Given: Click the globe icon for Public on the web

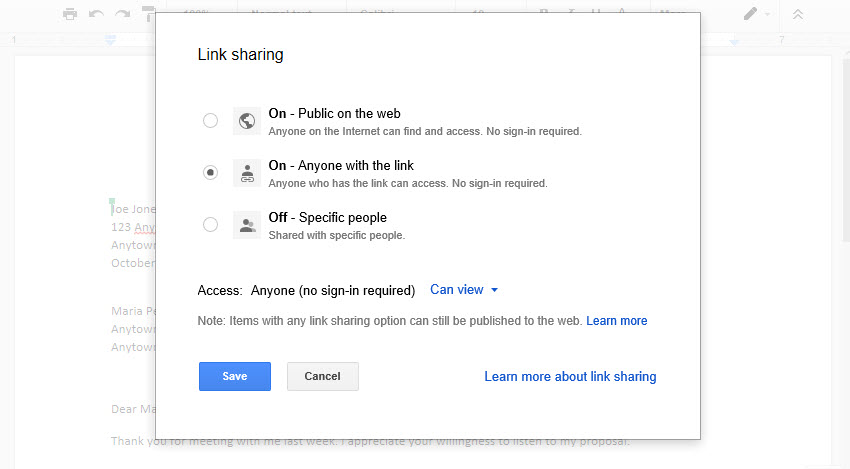Looking at the screenshot, I should (247, 121).
